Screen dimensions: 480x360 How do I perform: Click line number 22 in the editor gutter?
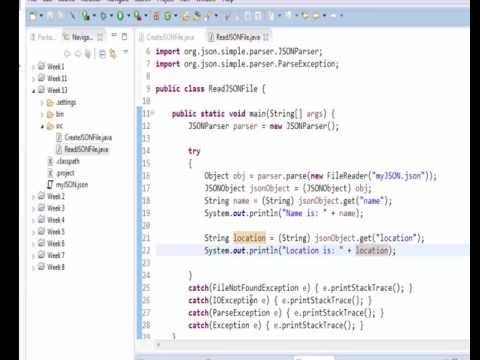click(x=146, y=250)
